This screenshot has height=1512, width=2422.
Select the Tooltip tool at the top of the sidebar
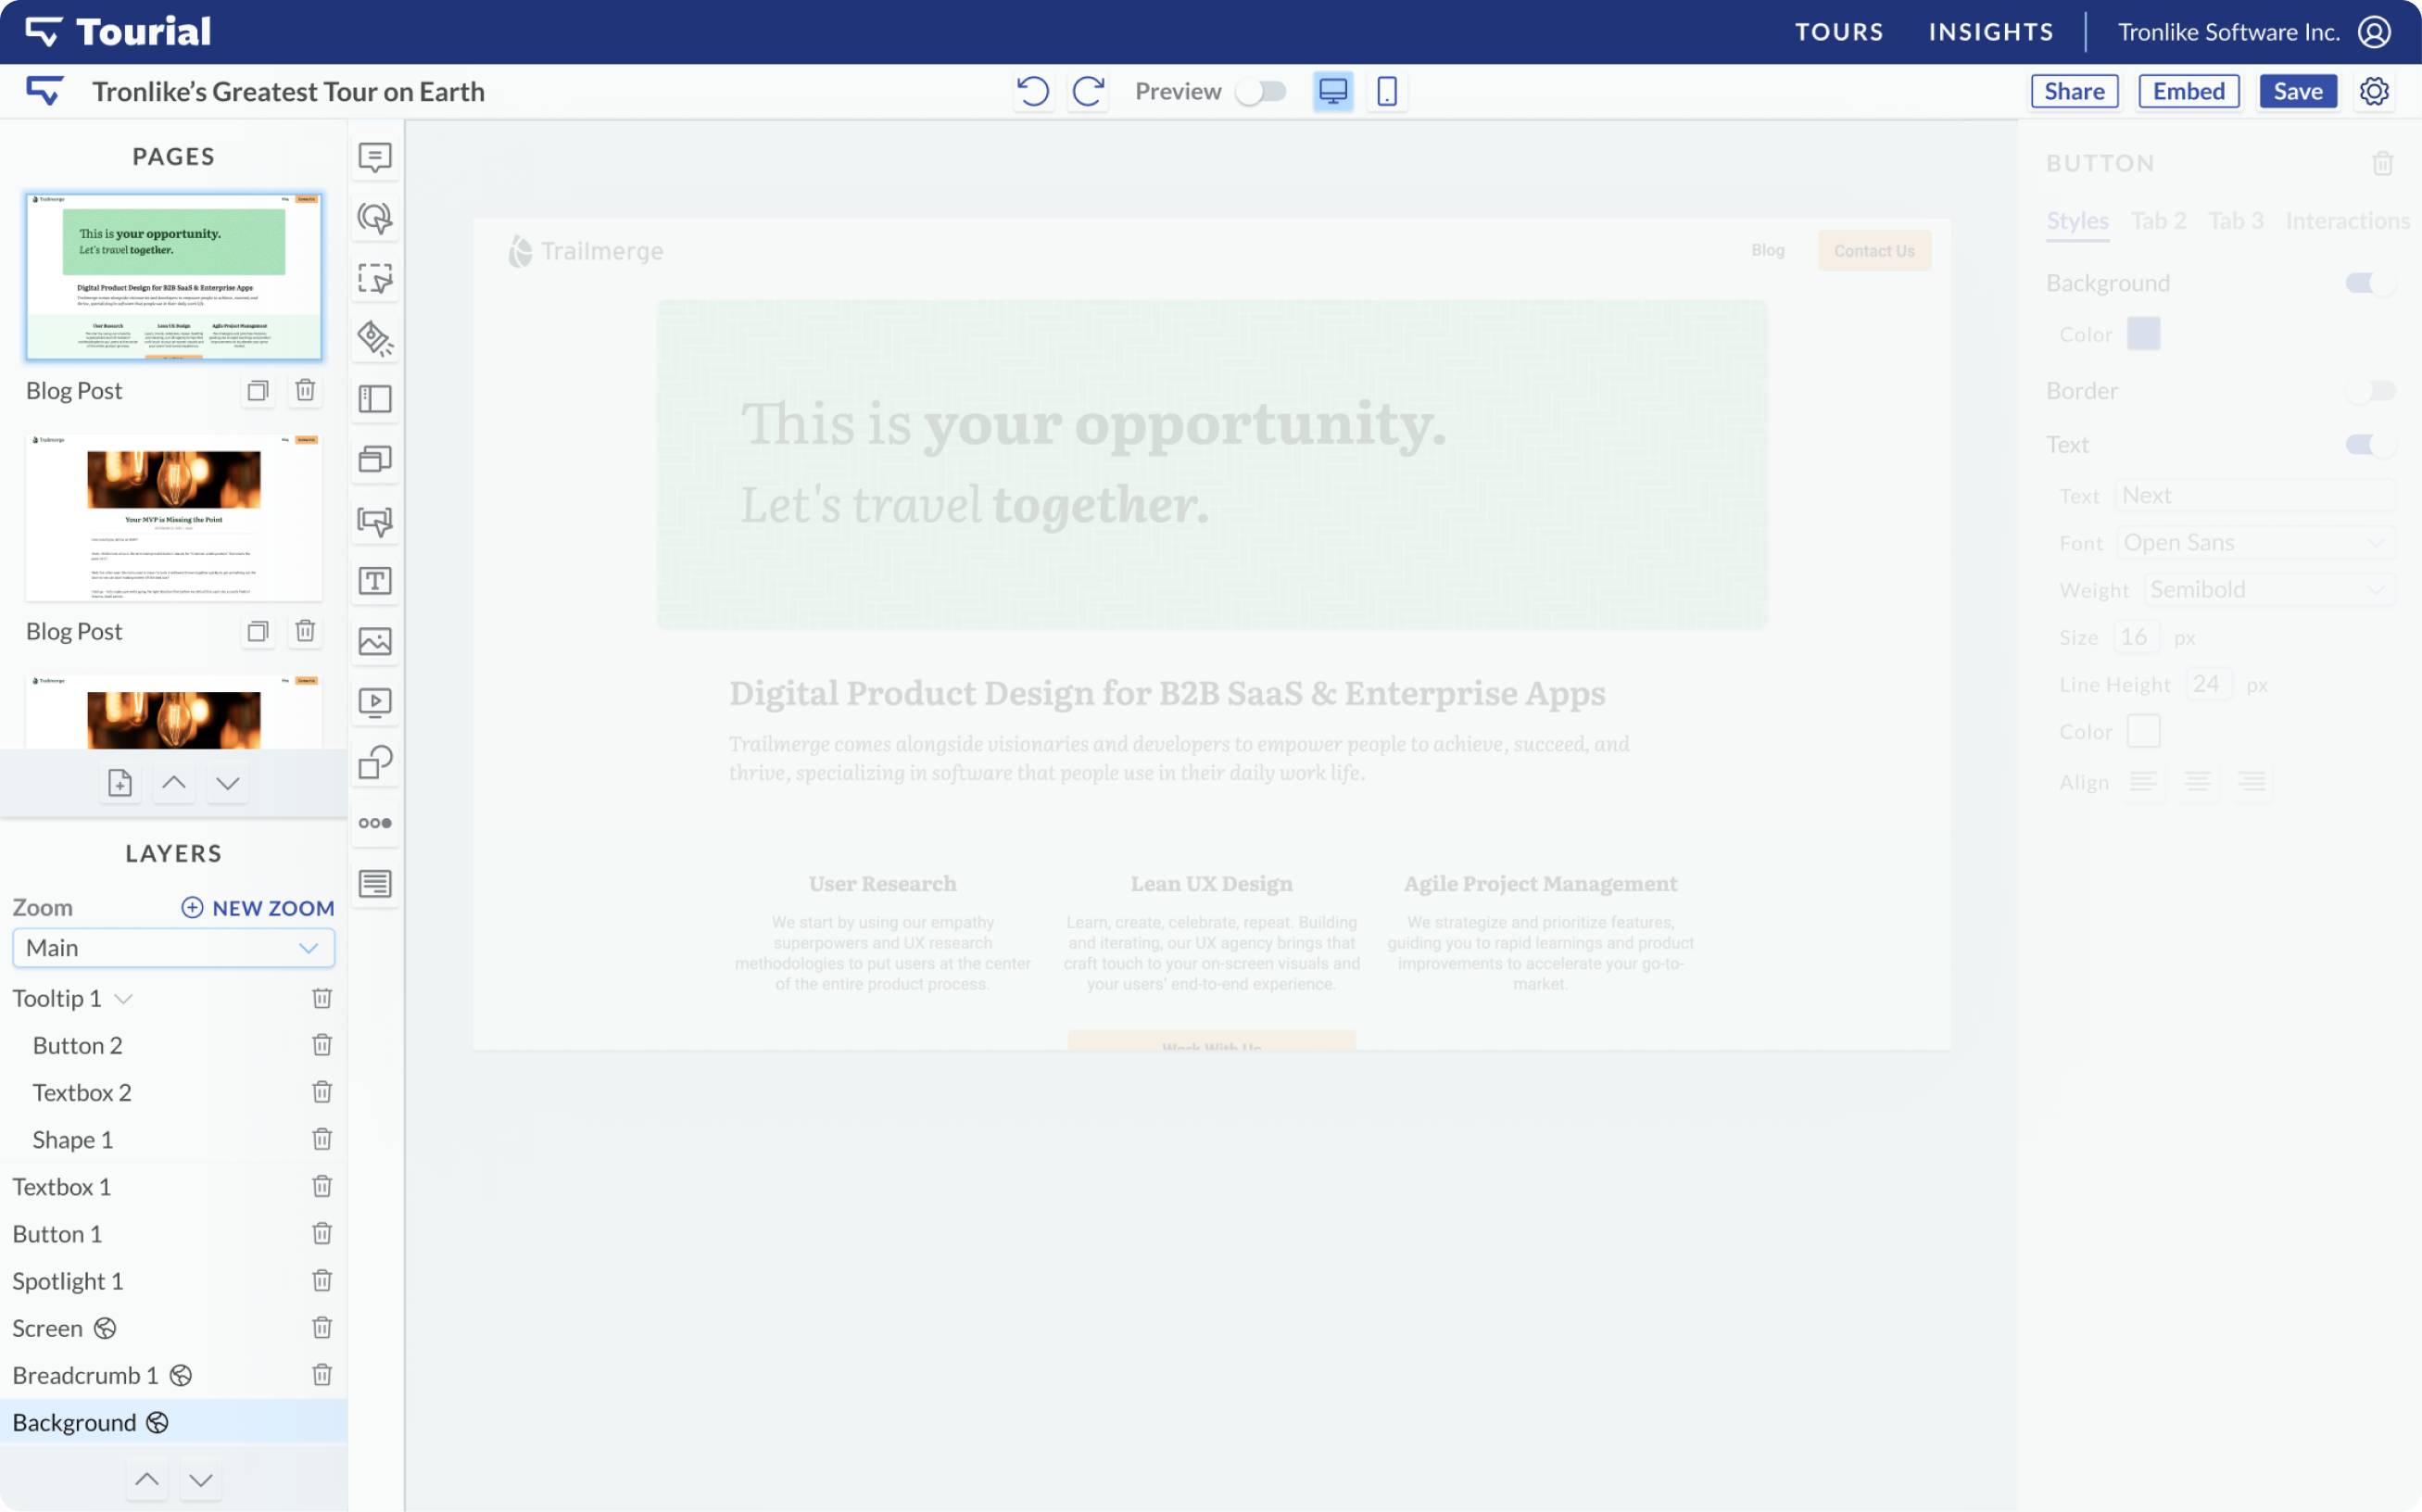(375, 157)
